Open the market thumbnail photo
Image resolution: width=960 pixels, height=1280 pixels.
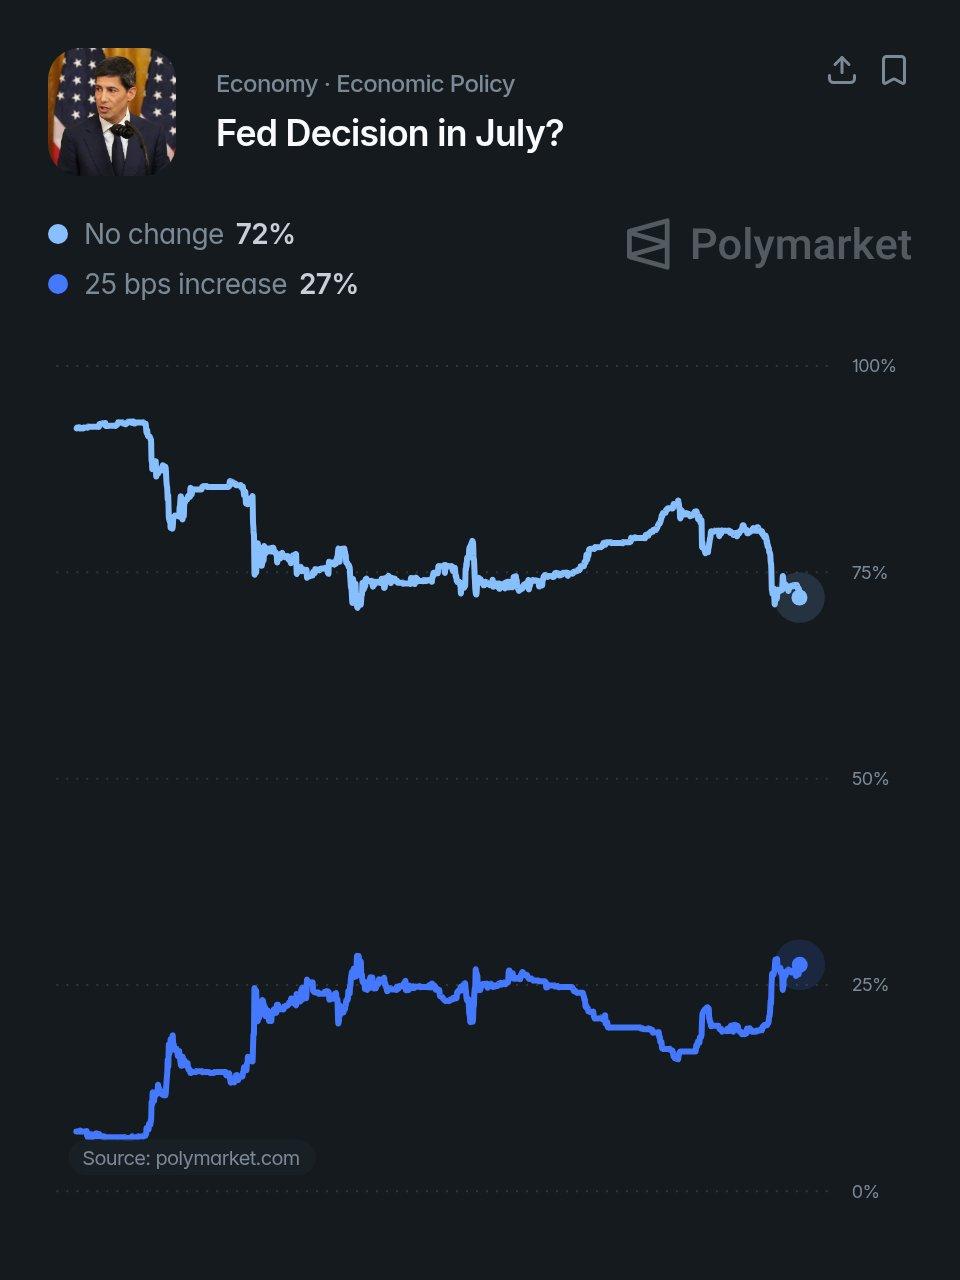click(x=112, y=112)
